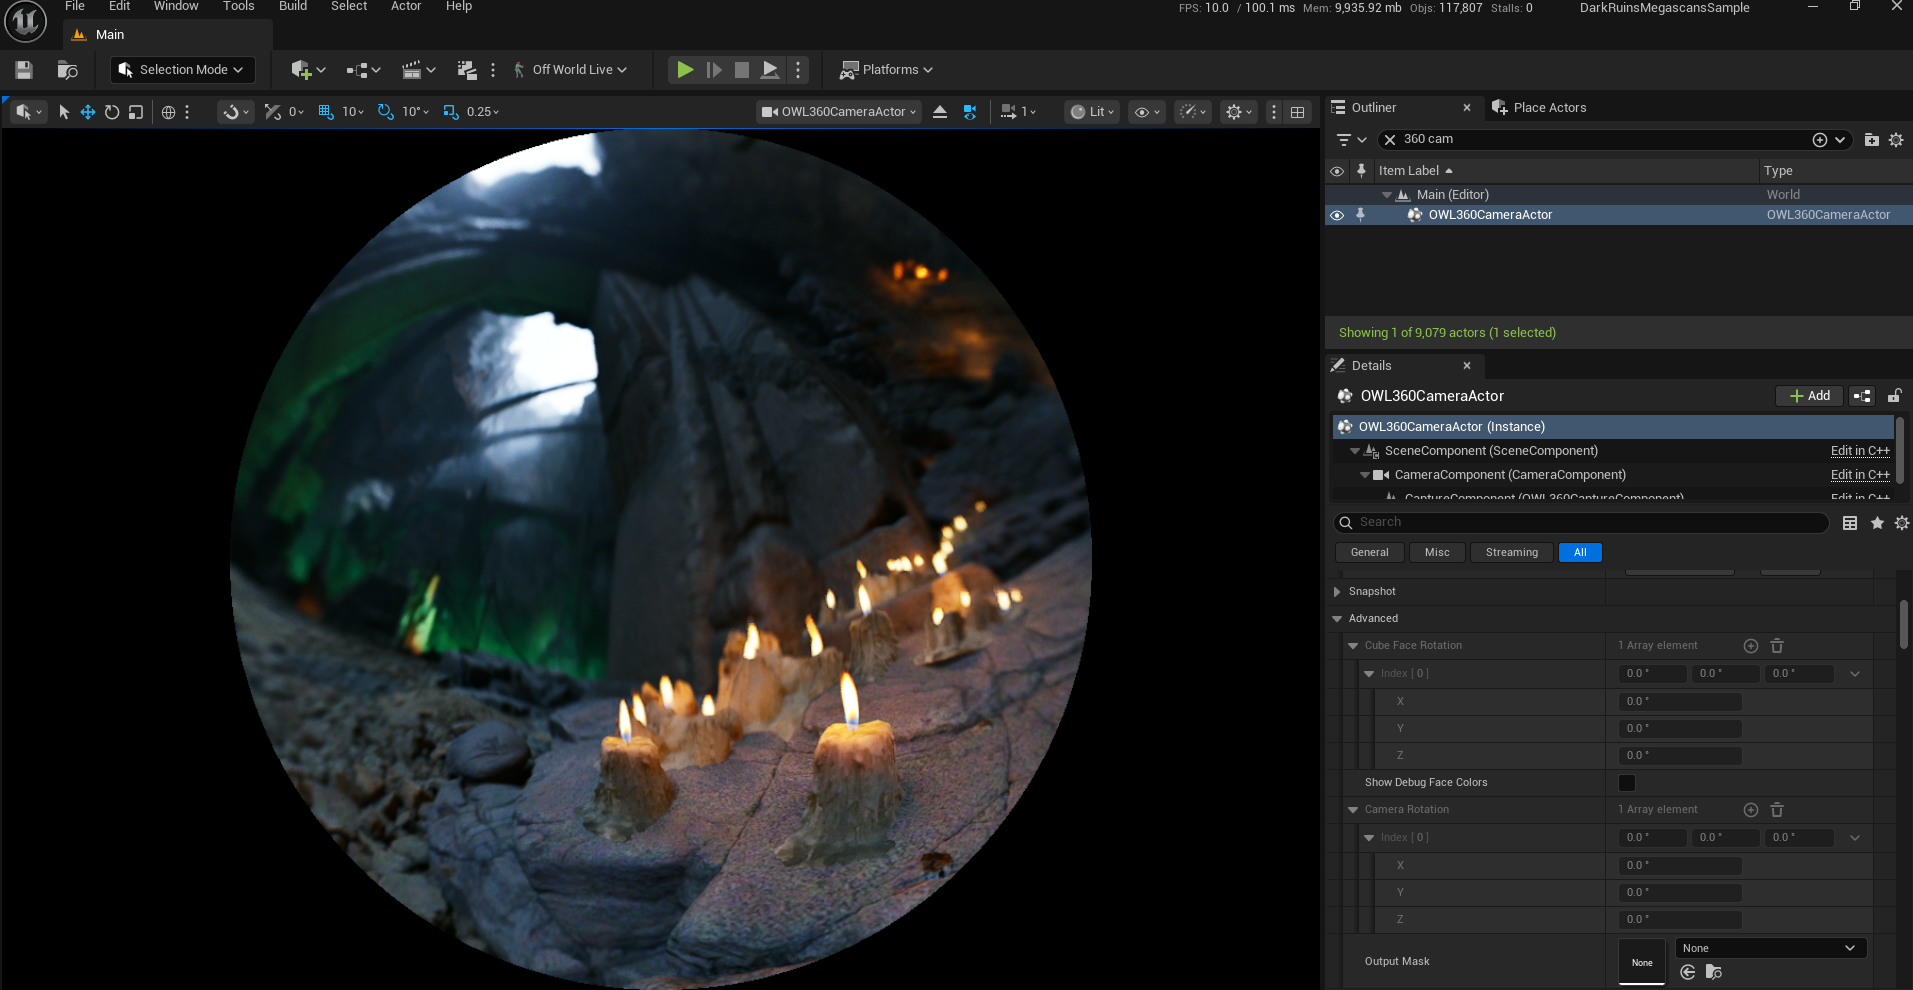
Task: Open the OWL360CameraActor viewport camera dropdown
Action: pyautogui.click(x=839, y=112)
